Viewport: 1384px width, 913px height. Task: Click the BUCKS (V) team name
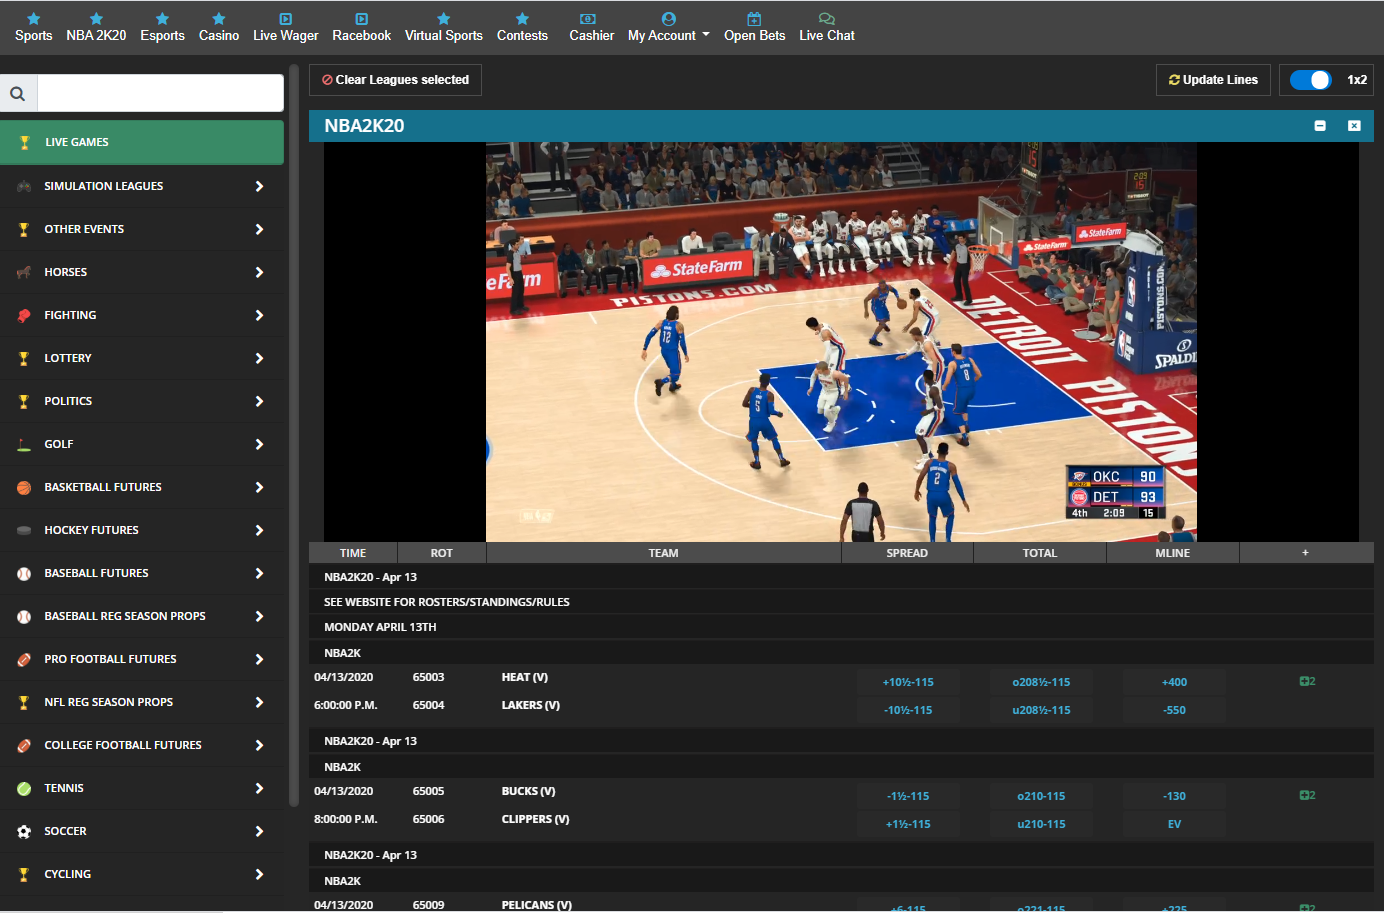coord(528,791)
